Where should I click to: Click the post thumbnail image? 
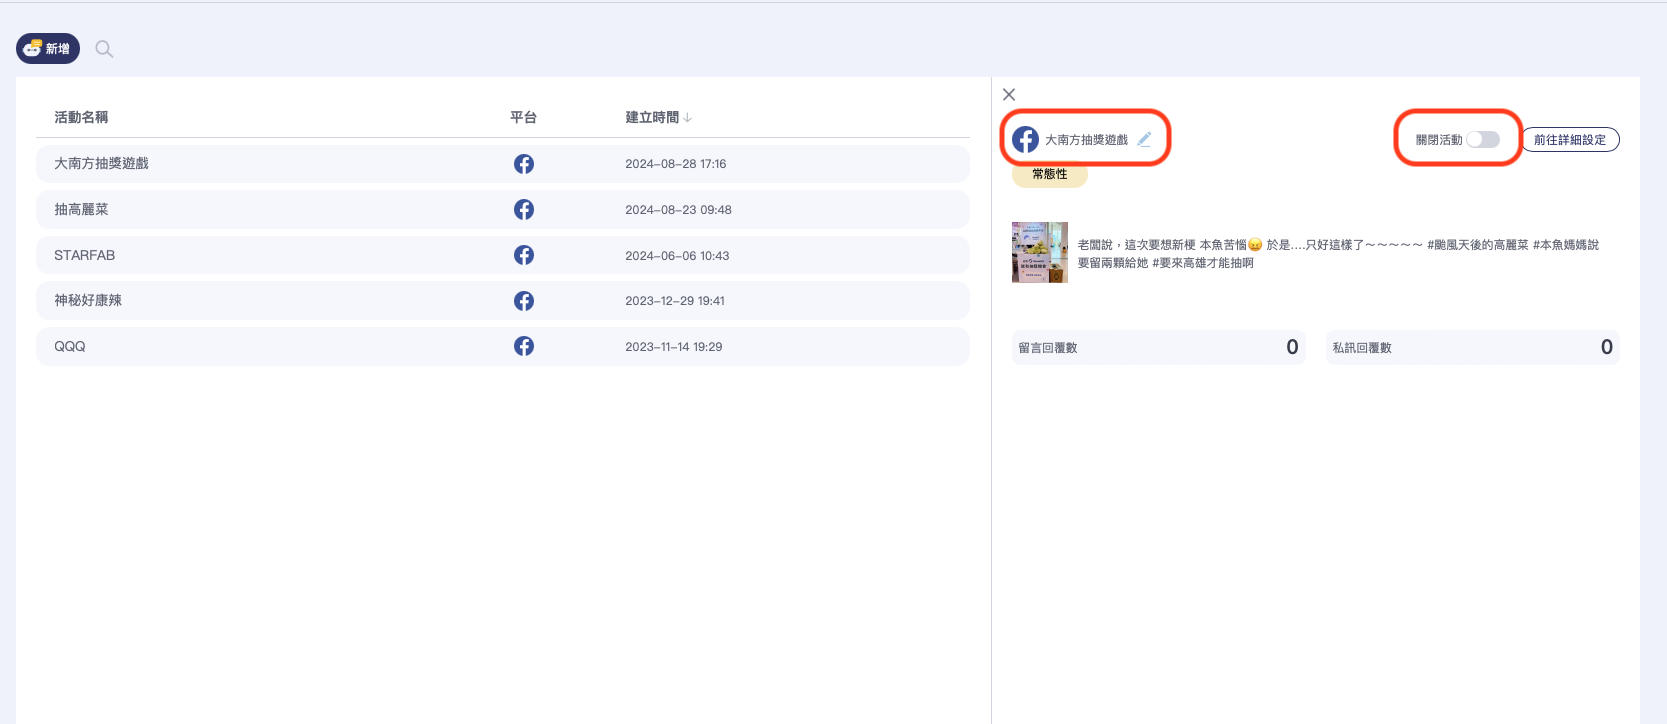1040,252
